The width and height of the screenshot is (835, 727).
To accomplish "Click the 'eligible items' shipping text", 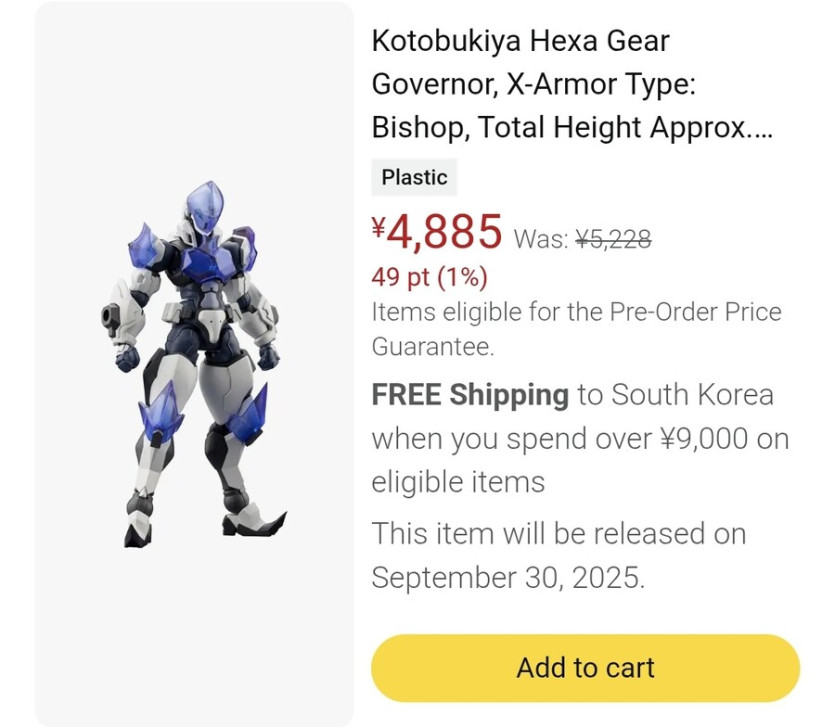I will (458, 482).
